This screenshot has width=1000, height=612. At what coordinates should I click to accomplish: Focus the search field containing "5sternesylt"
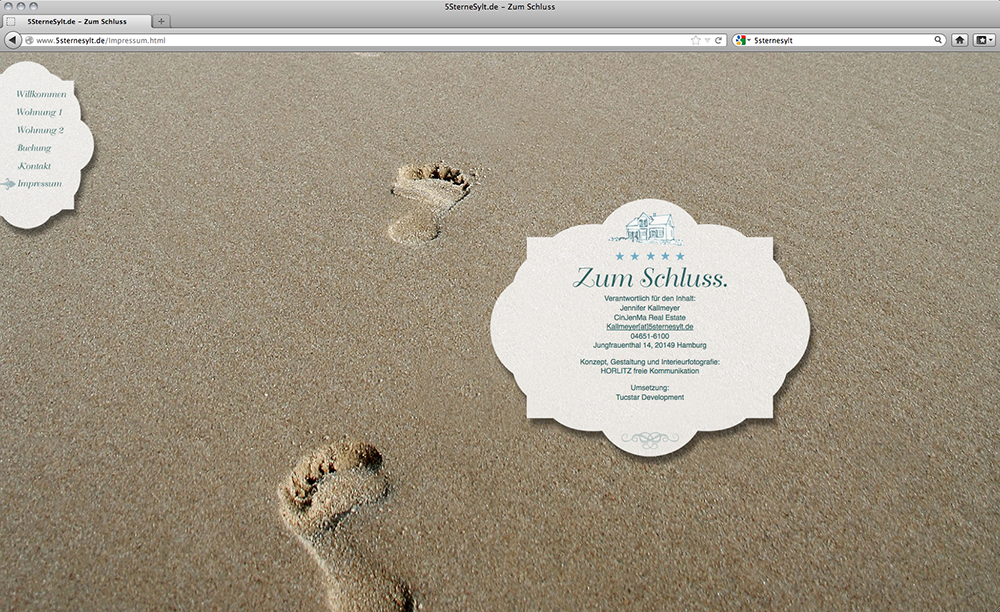pyautogui.click(x=840, y=40)
